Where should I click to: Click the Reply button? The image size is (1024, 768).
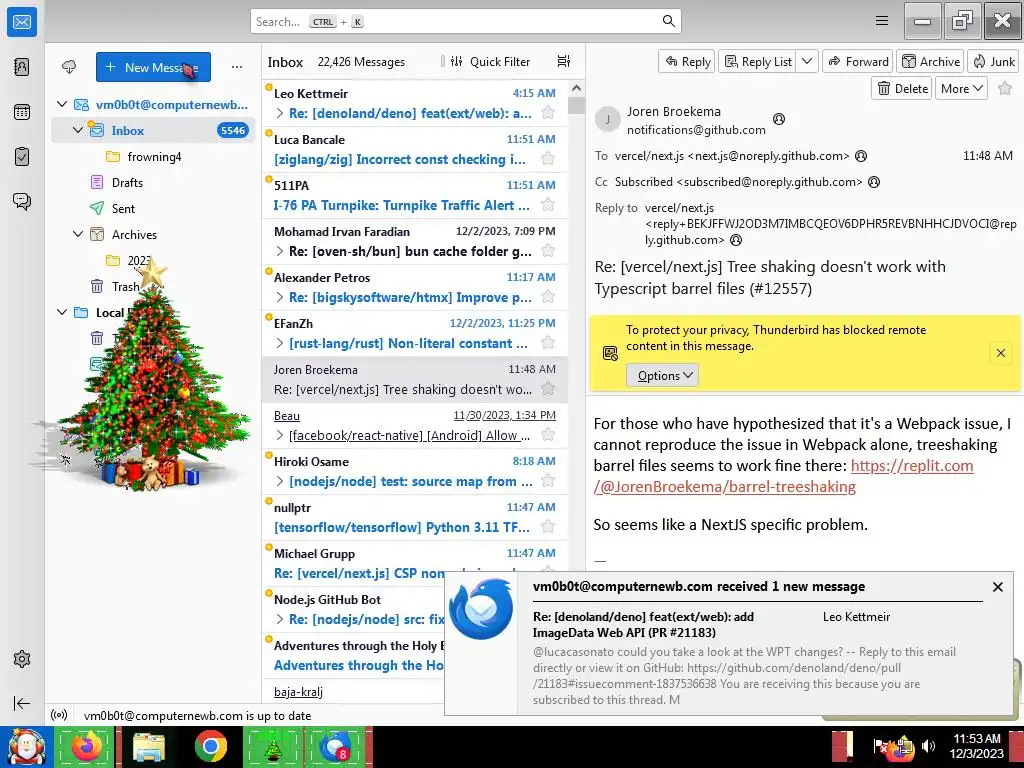[x=686, y=61]
